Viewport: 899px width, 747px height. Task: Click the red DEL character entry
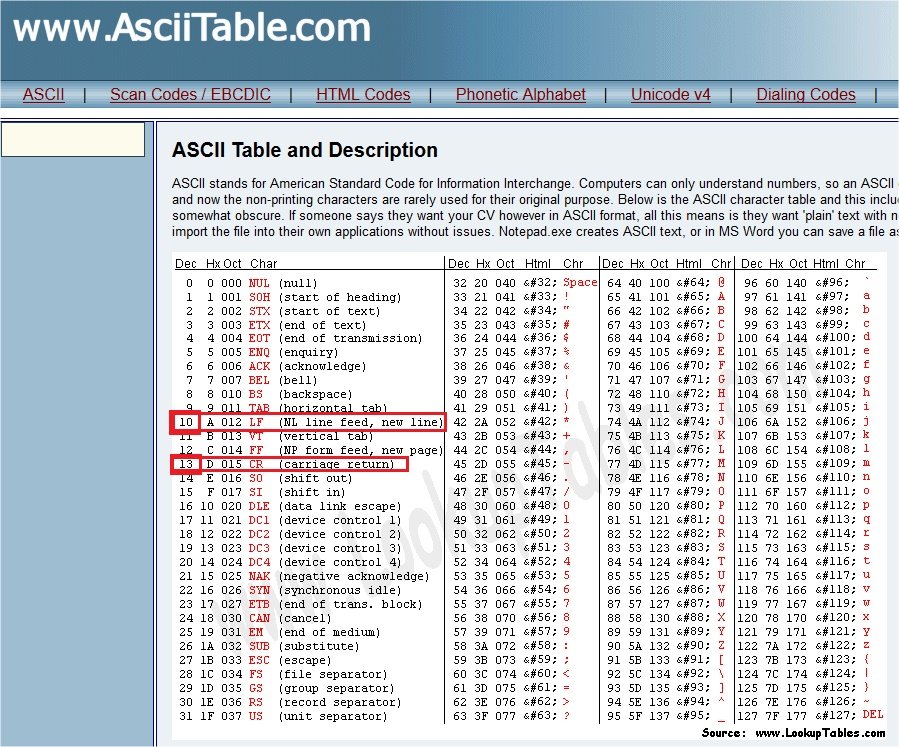[872, 714]
